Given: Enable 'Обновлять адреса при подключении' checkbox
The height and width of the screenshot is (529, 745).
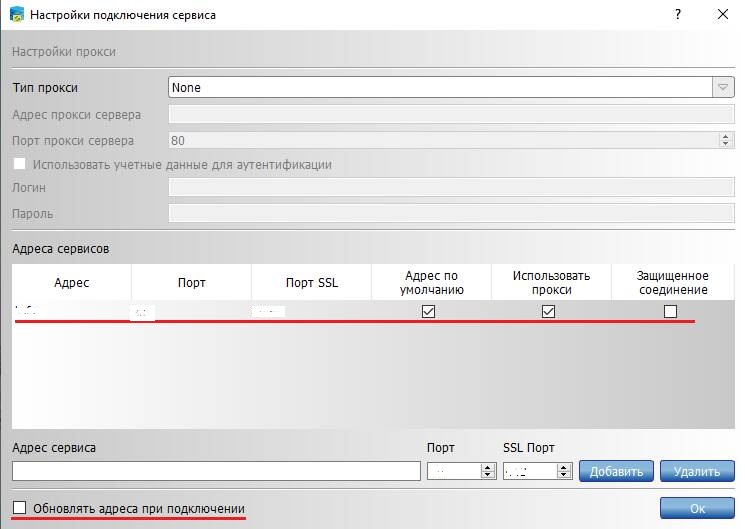Looking at the screenshot, I should (x=20, y=508).
